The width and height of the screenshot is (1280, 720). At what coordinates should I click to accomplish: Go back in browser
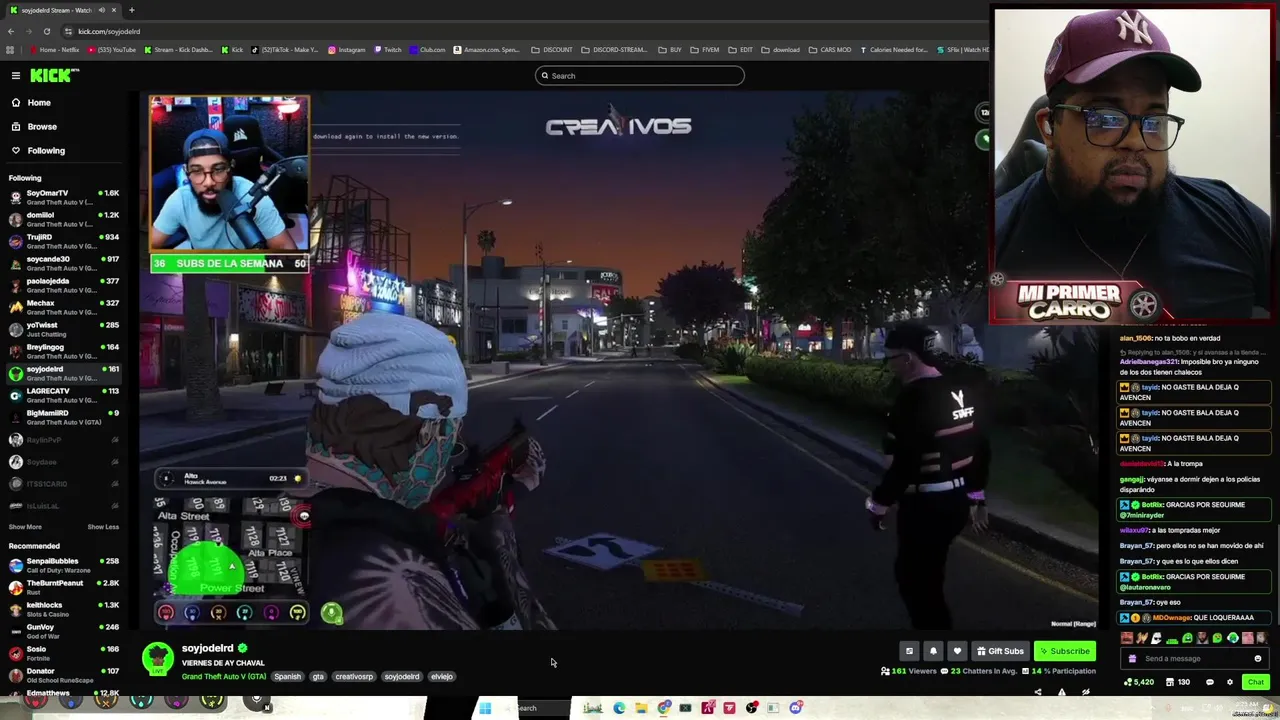coord(11,31)
